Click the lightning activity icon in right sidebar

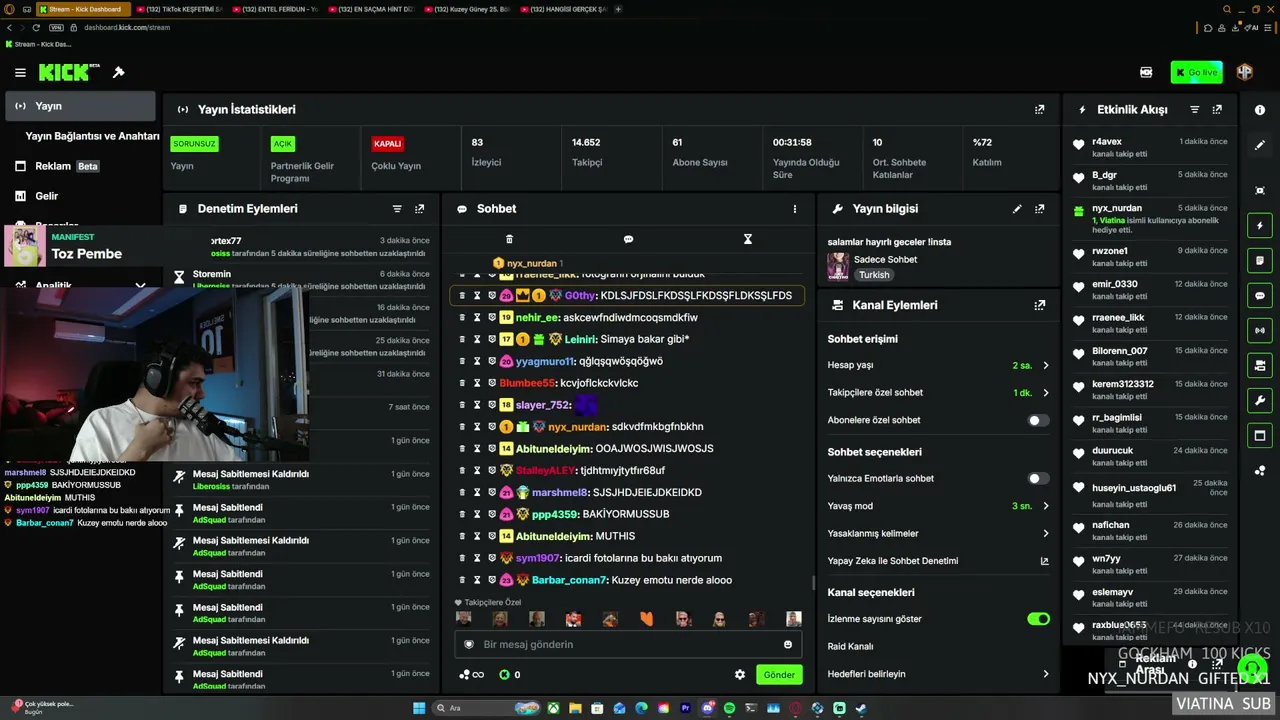click(x=1260, y=225)
